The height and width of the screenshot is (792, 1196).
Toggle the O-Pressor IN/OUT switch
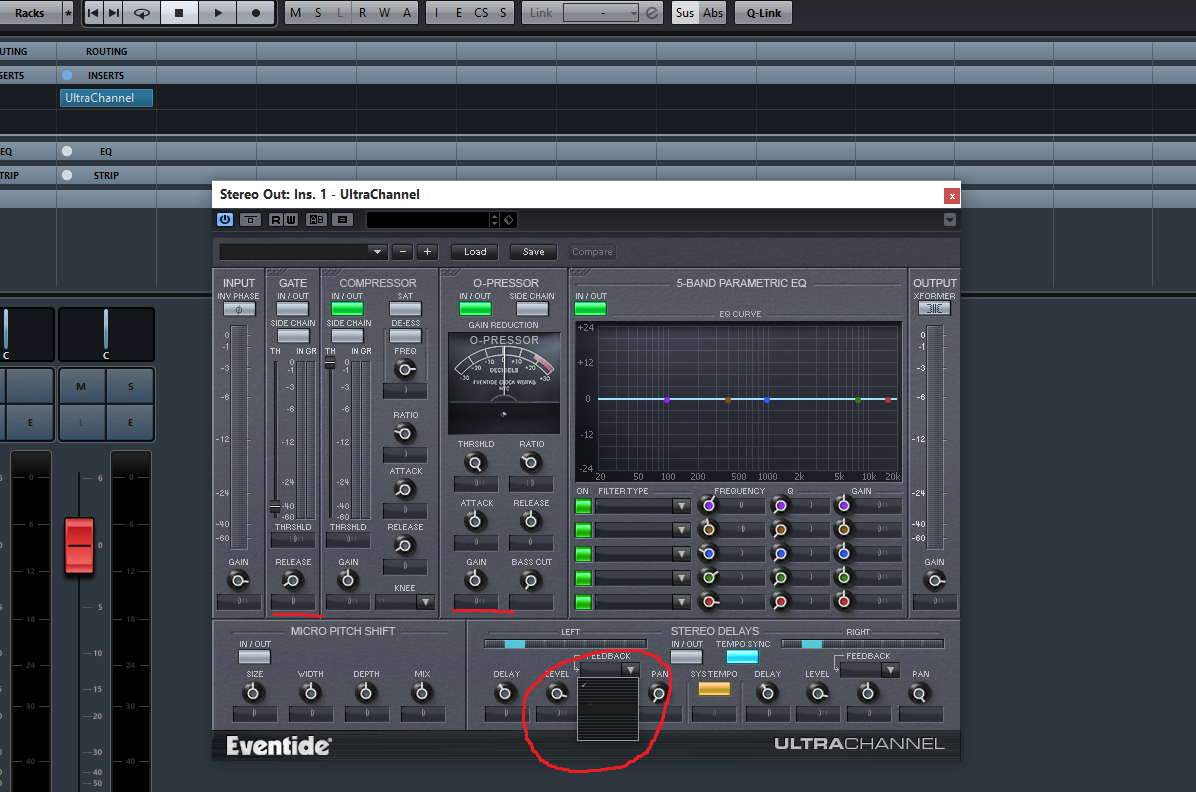coord(475,309)
